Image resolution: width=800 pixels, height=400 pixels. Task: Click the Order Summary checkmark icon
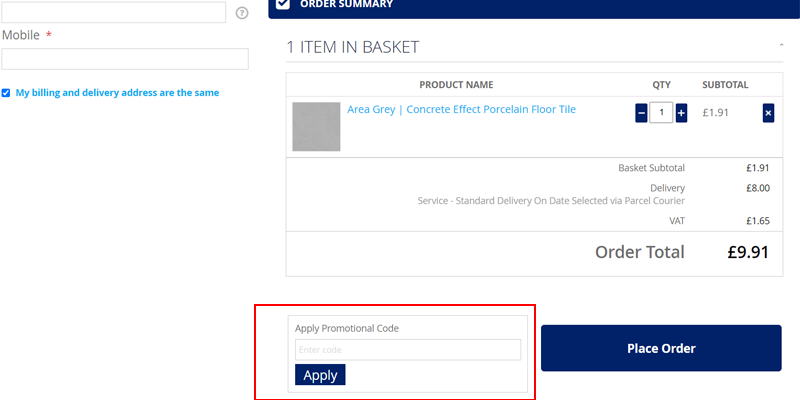click(x=283, y=4)
